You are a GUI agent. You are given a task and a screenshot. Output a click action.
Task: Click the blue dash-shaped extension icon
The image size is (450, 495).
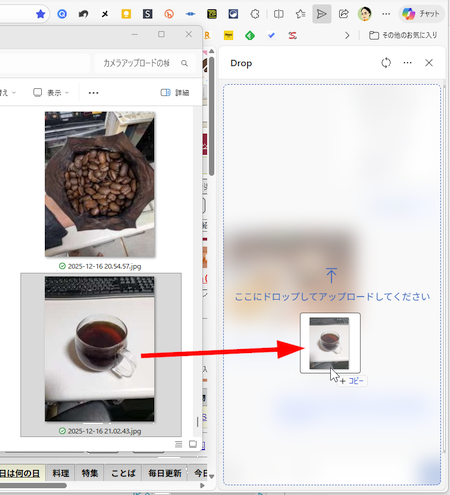[190, 14]
